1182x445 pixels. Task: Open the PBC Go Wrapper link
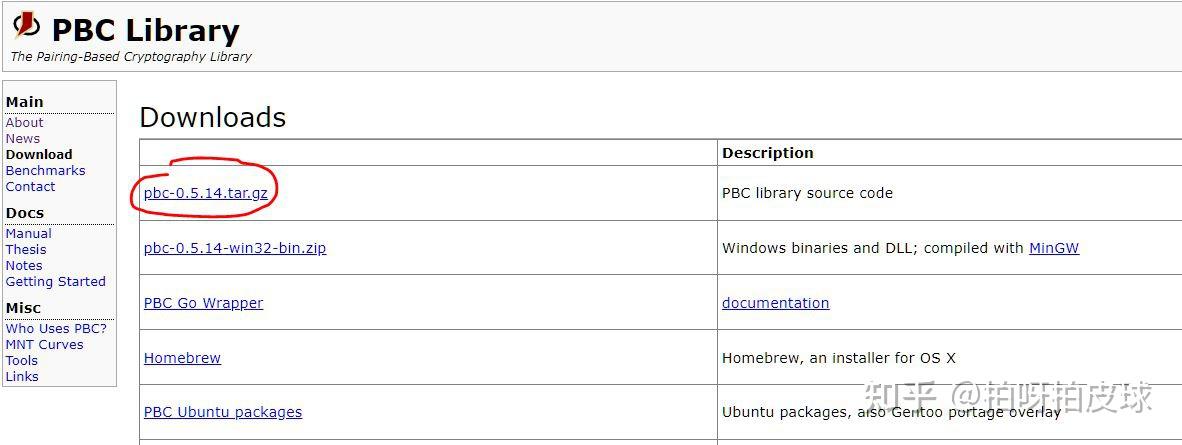203,303
